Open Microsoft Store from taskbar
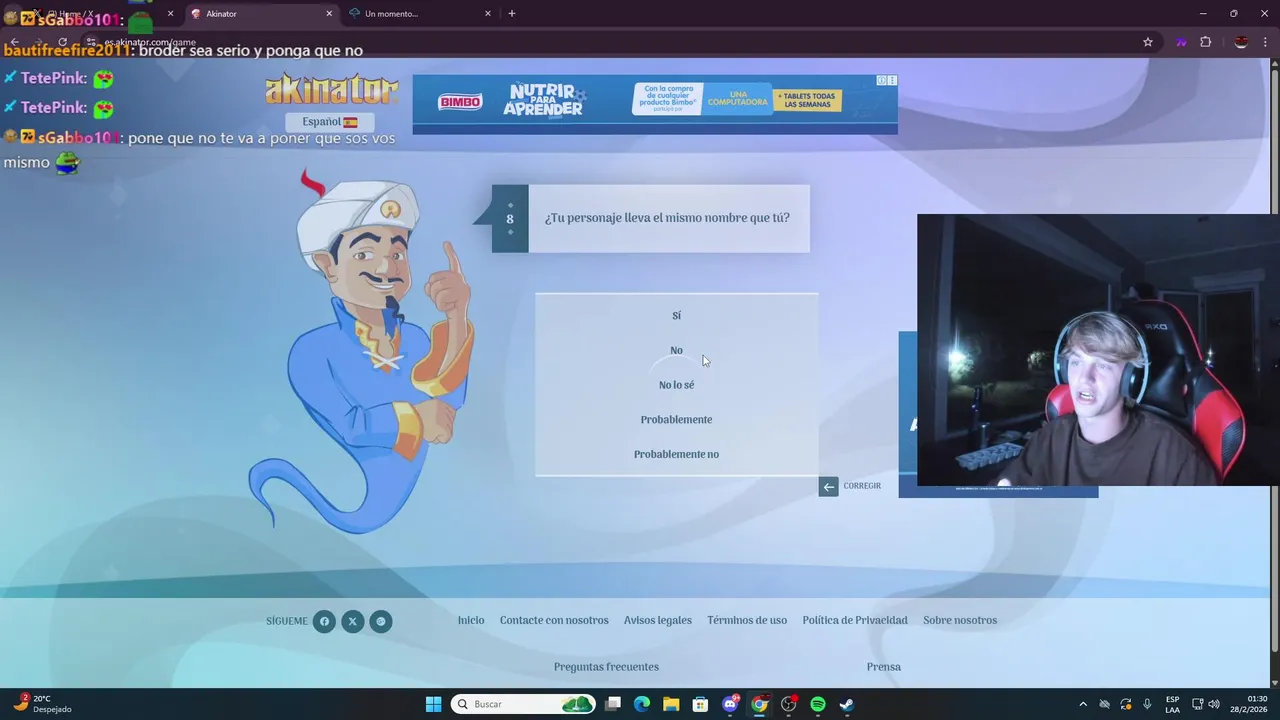Screen dimensions: 1280x720 coord(700,705)
